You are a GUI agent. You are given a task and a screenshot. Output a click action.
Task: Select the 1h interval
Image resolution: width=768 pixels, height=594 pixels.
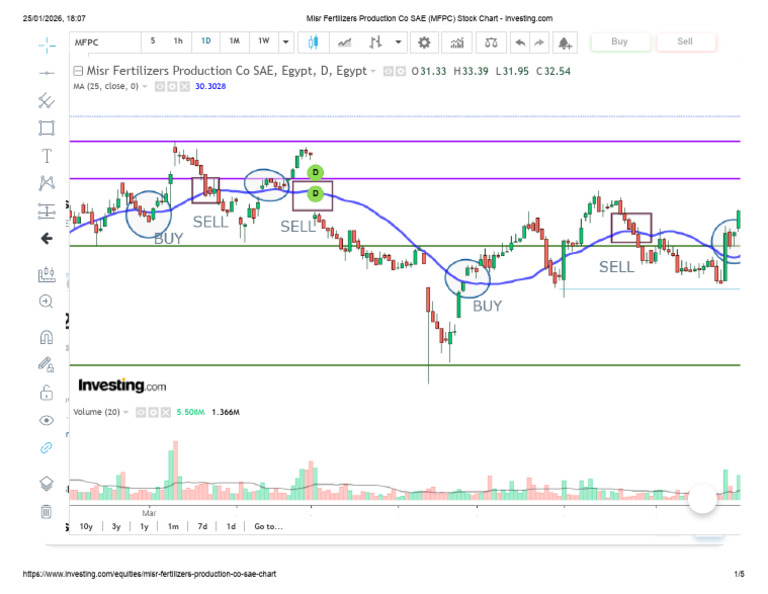point(178,41)
